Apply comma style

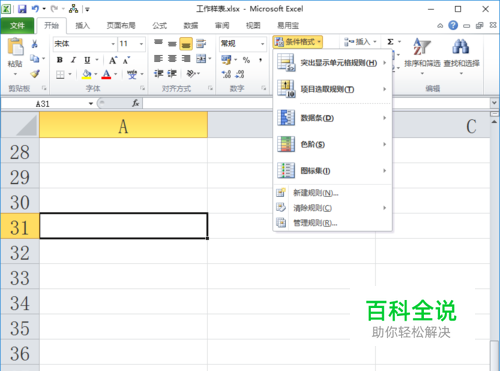click(x=260, y=60)
